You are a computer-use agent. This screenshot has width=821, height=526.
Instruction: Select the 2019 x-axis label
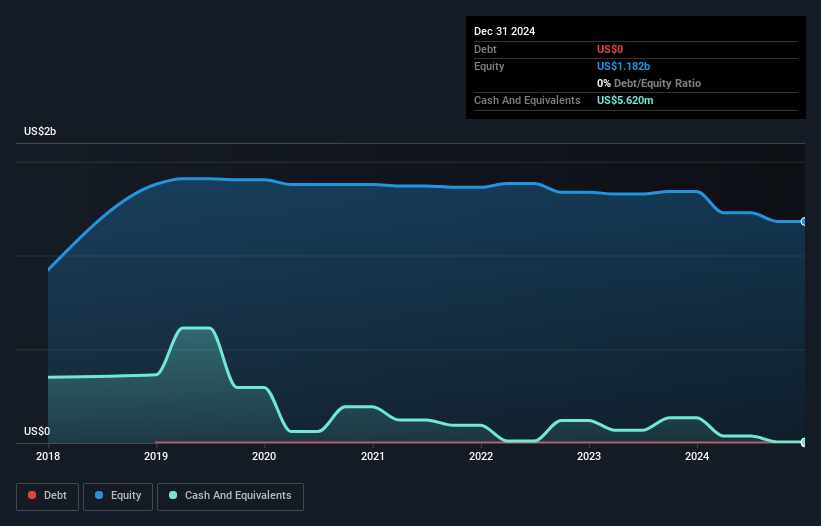(x=156, y=457)
